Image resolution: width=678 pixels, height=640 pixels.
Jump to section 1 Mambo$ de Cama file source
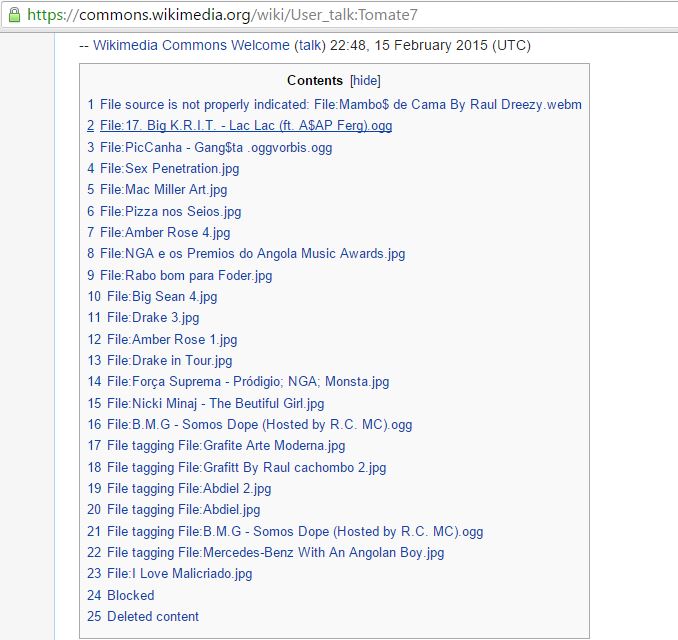[334, 105]
